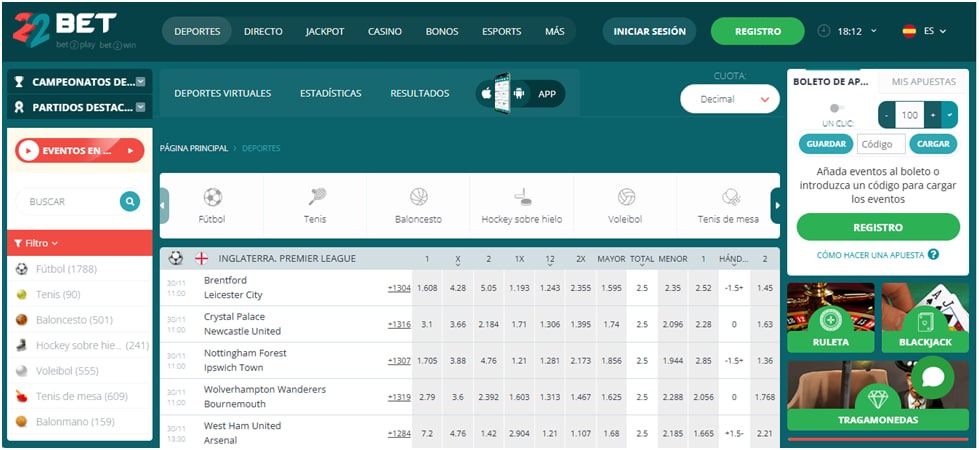
Task: Select the Voleibol icon in carousel
Action: 626,197
